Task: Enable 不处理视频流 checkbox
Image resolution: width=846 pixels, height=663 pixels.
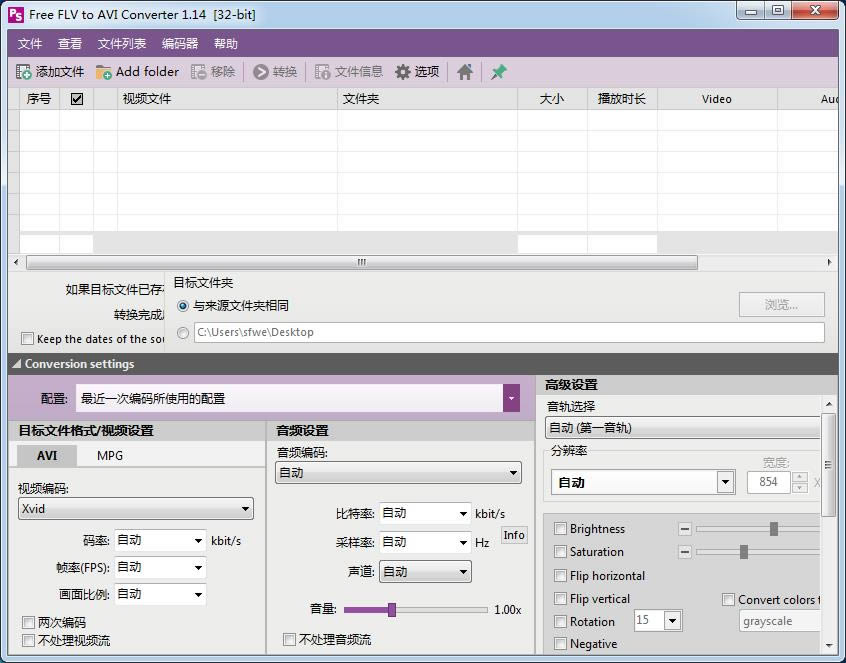Action: (28, 640)
